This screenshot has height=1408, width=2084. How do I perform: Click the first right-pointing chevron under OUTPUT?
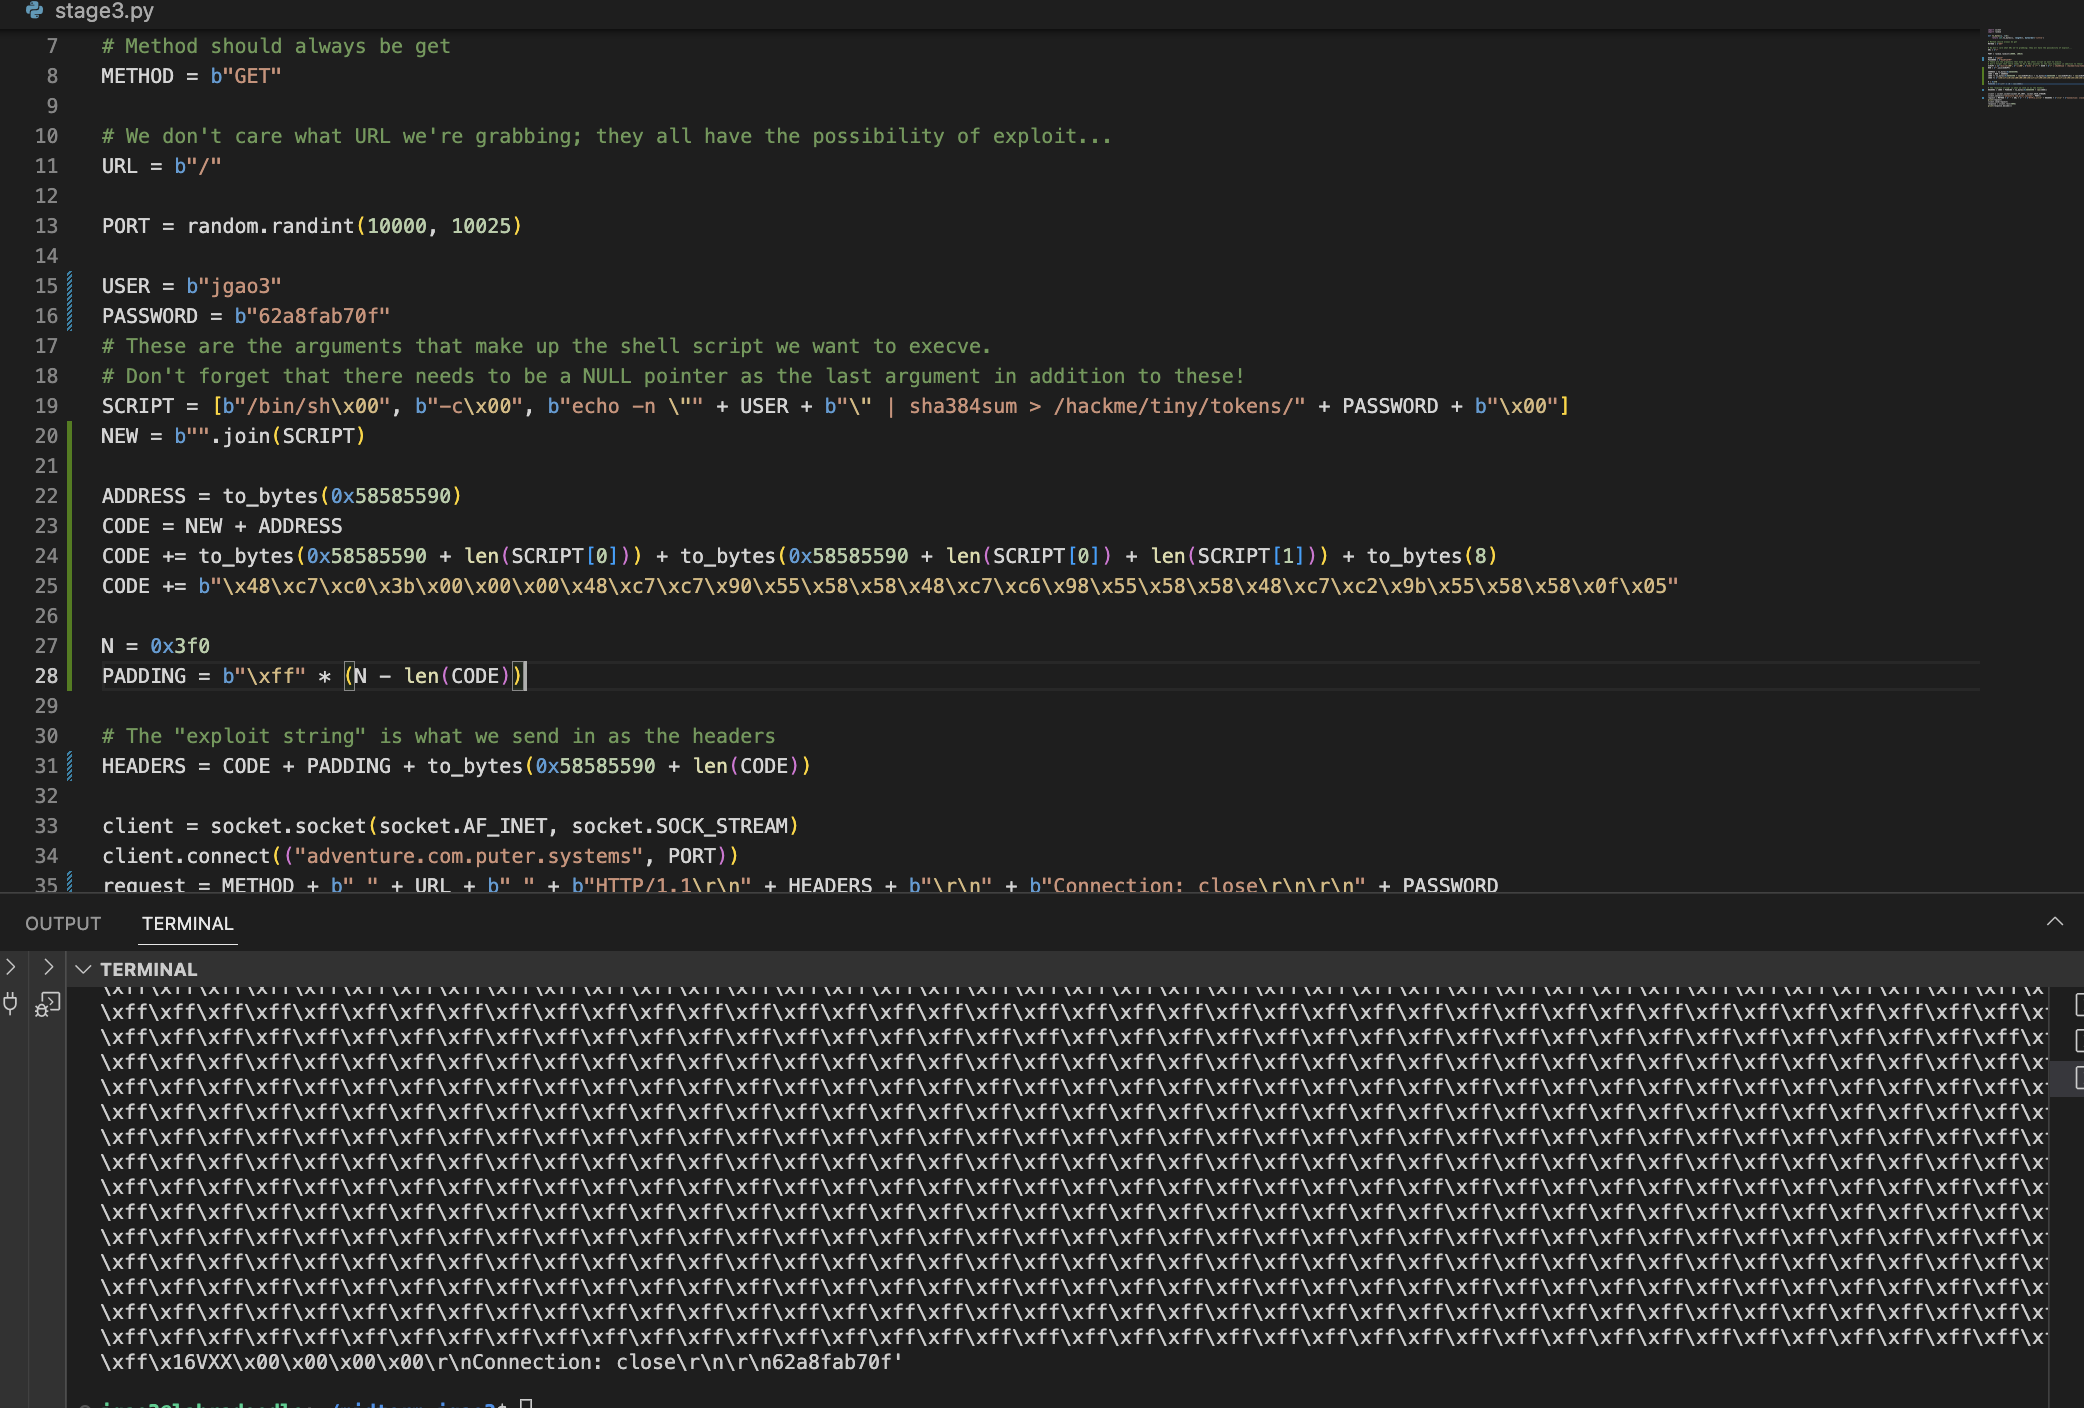pos(11,967)
